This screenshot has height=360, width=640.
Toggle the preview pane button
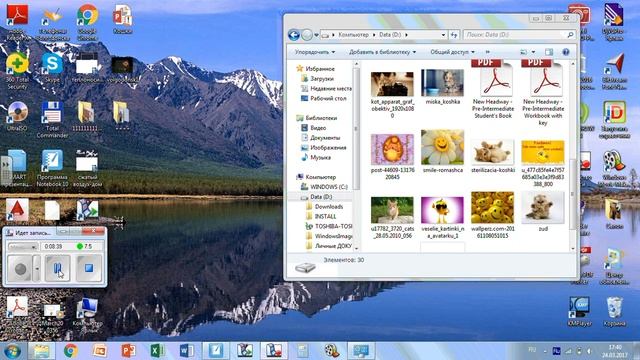[x=549, y=52]
